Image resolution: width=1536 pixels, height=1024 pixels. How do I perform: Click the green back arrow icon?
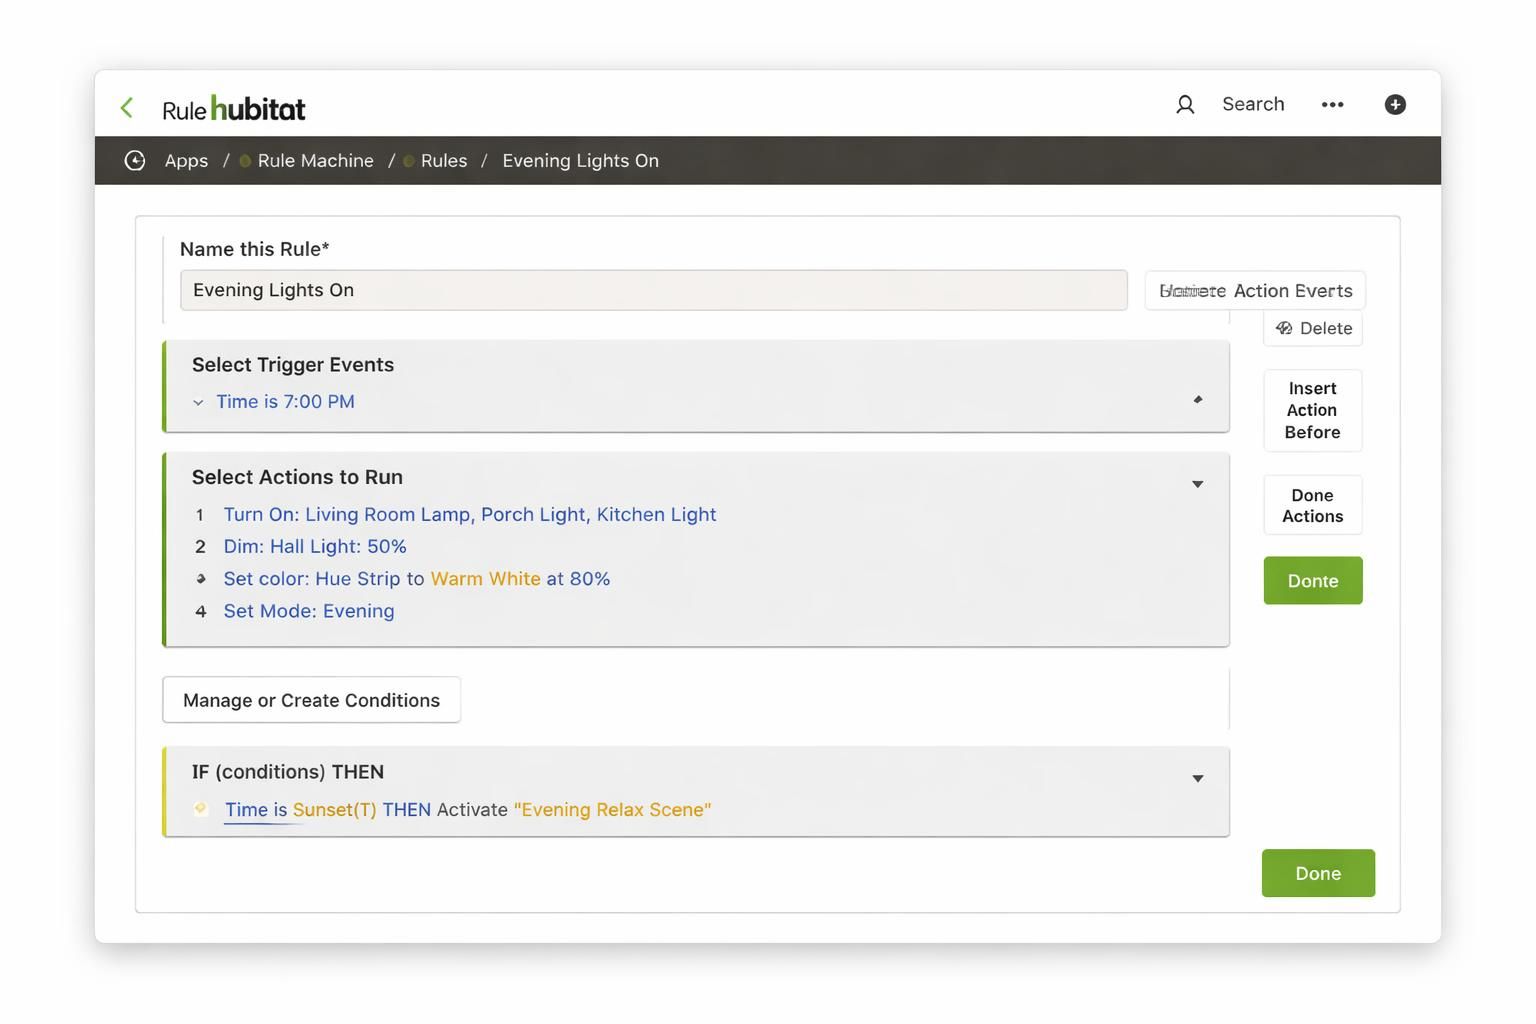point(127,107)
